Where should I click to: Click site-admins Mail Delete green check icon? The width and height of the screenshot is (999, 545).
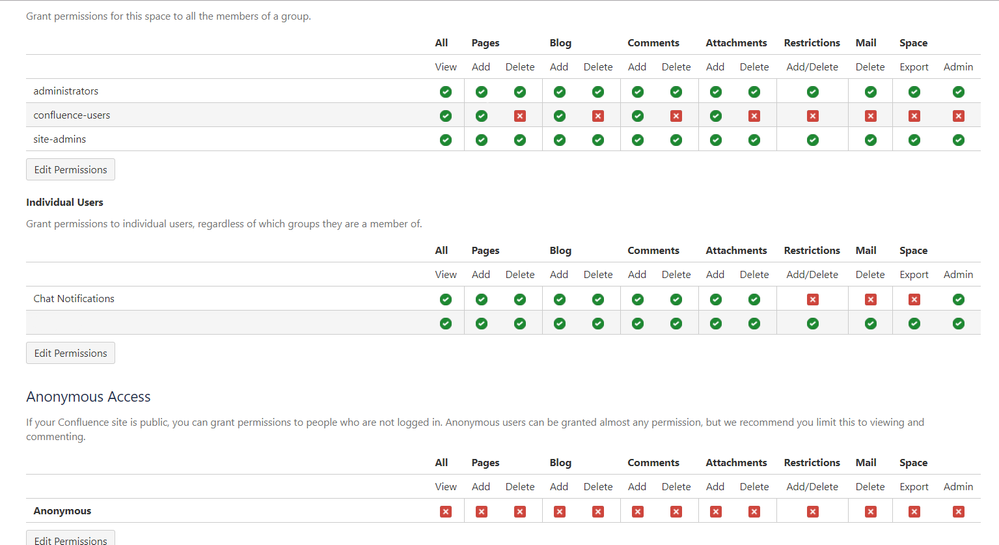pyautogui.click(x=870, y=140)
